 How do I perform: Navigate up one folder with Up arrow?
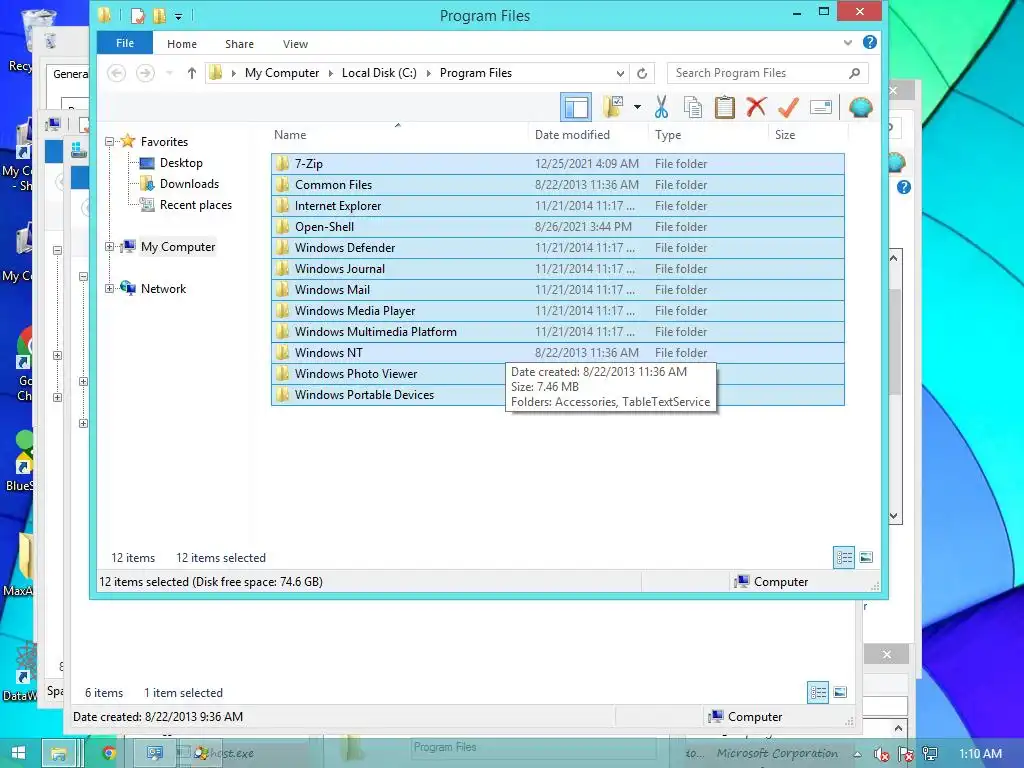(191, 73)
